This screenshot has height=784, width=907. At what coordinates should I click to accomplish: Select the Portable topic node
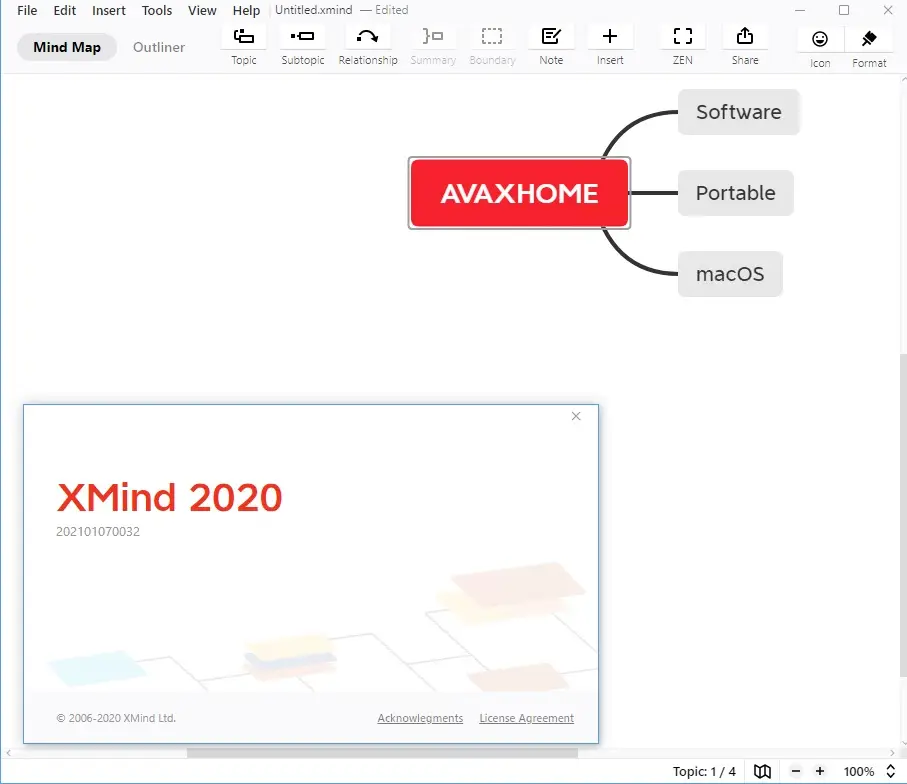tap(735, 193)
